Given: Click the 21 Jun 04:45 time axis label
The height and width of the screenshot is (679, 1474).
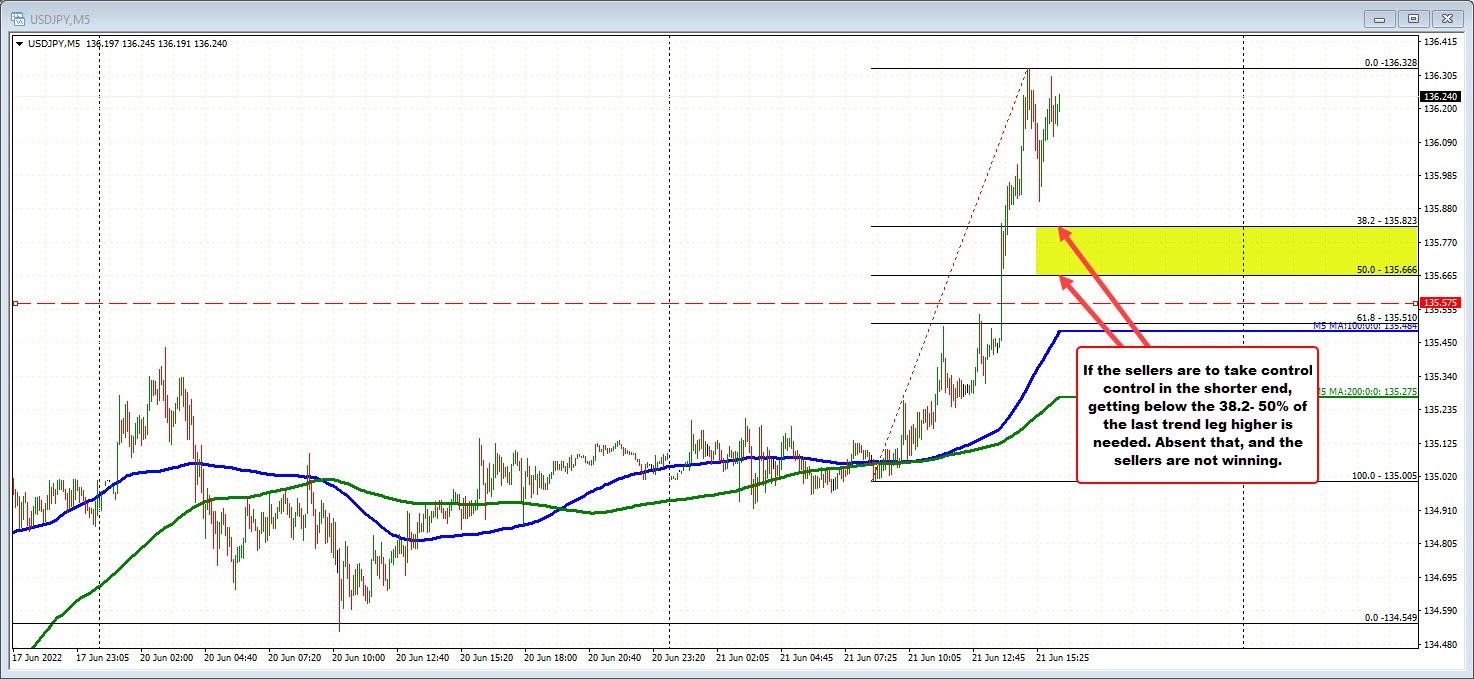Looking at the screenshot, I should point(808,659).
